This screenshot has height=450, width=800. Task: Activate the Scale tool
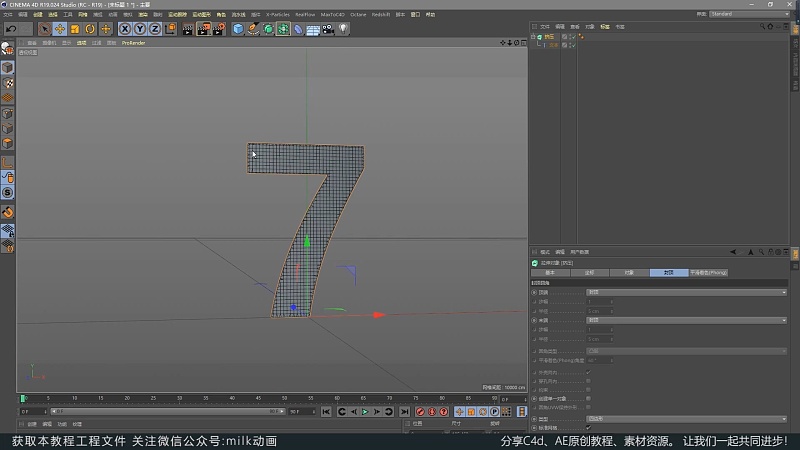(75, 29)
